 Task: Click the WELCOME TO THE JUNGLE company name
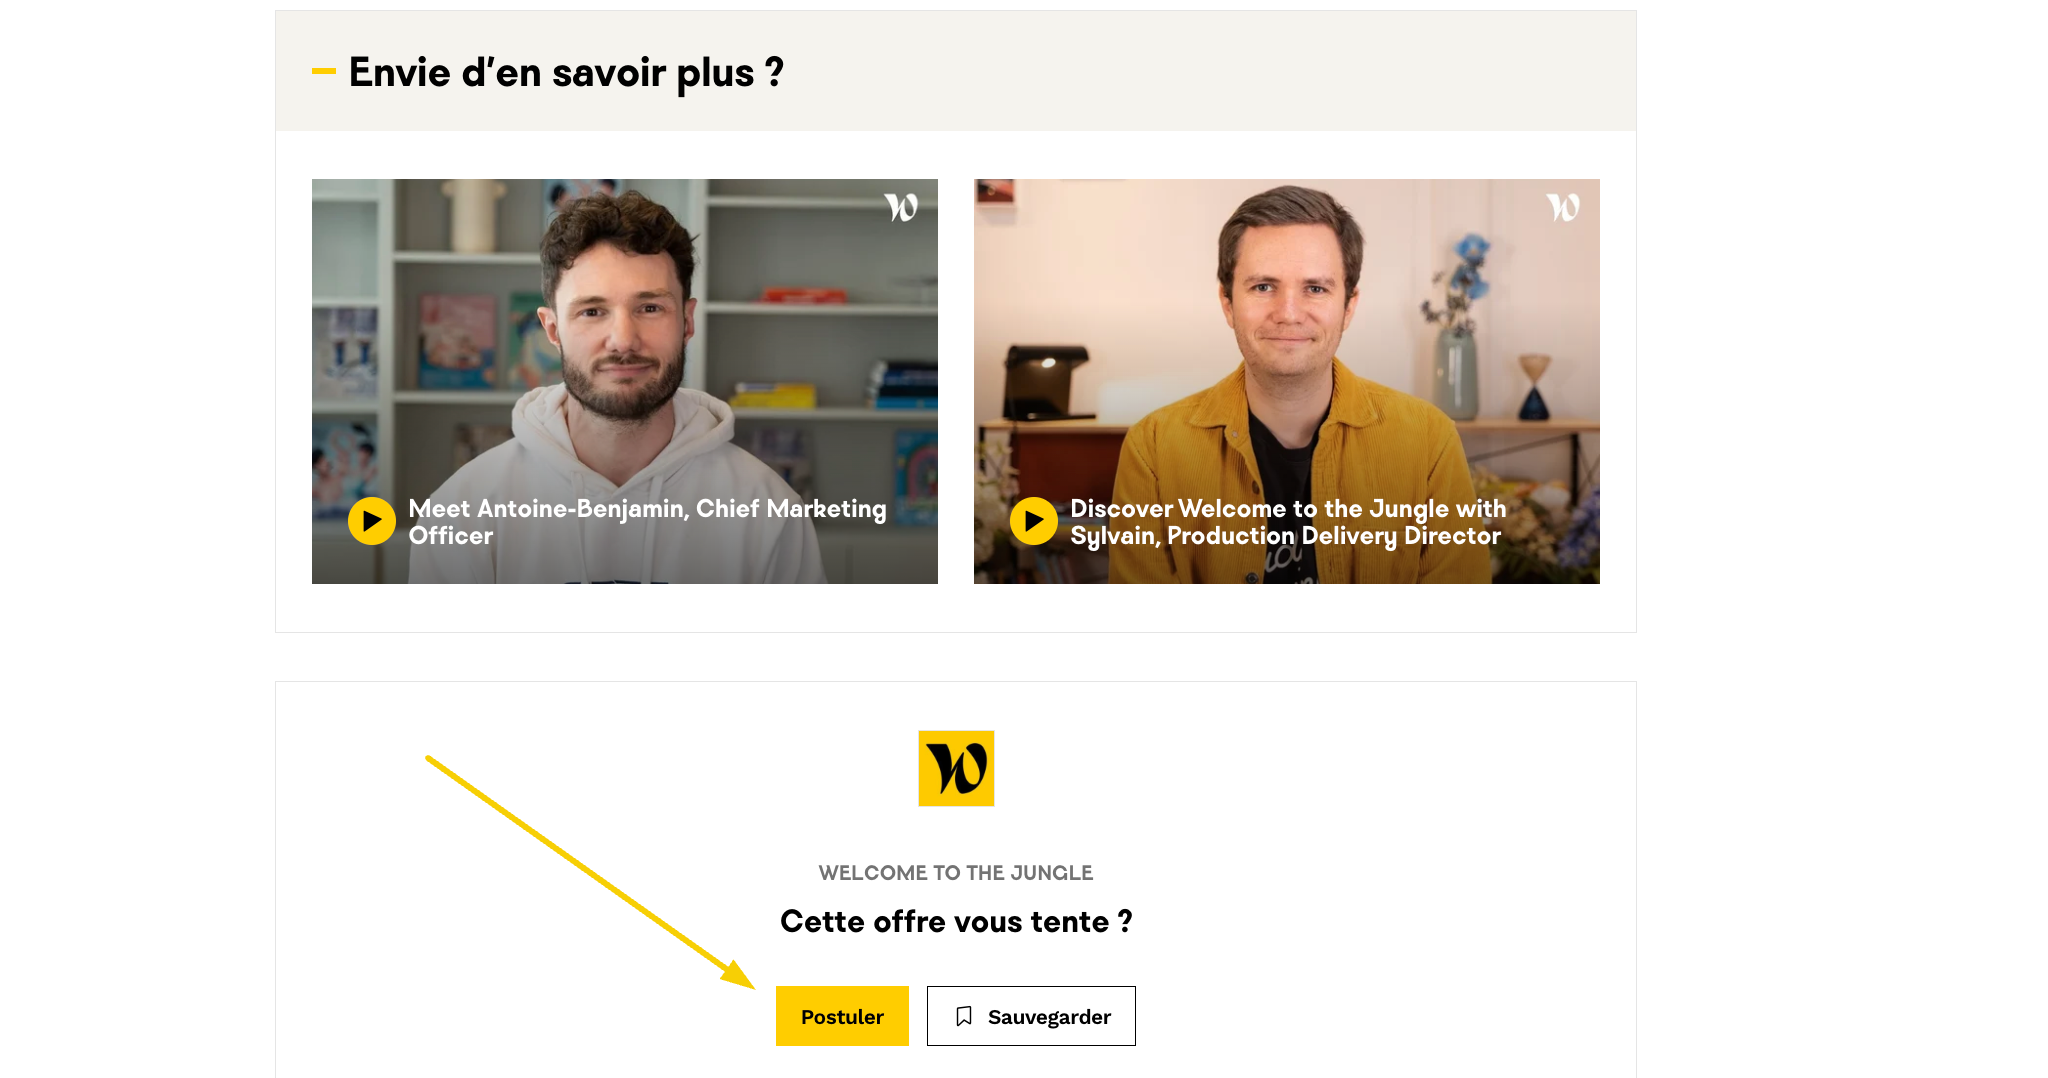click(955, 873)
